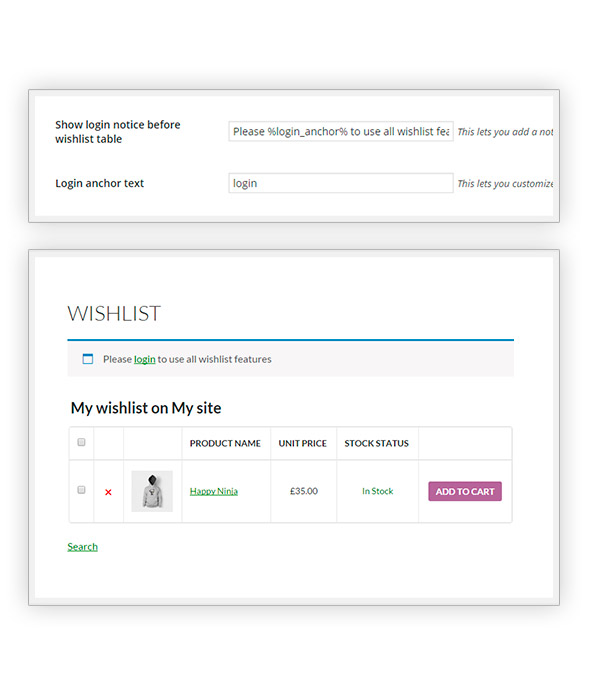This screenshot has width=600, height=691.
Task: Check the Happy Ninja row checkbox
Action: 81,490
